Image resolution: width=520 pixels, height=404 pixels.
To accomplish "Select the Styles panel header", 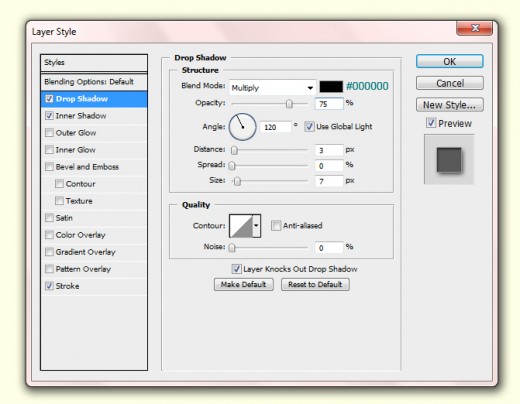I will pos(94,63).
